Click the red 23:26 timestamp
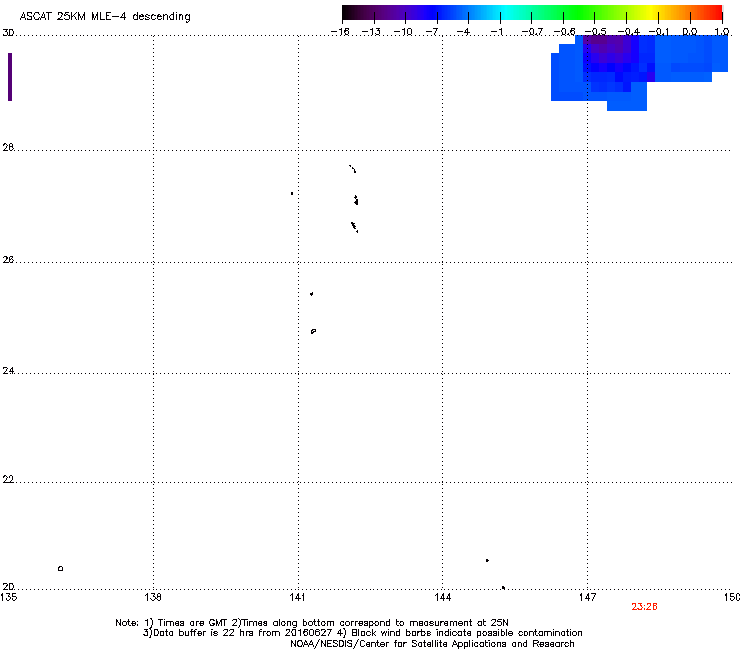 (x=644, y=607)
